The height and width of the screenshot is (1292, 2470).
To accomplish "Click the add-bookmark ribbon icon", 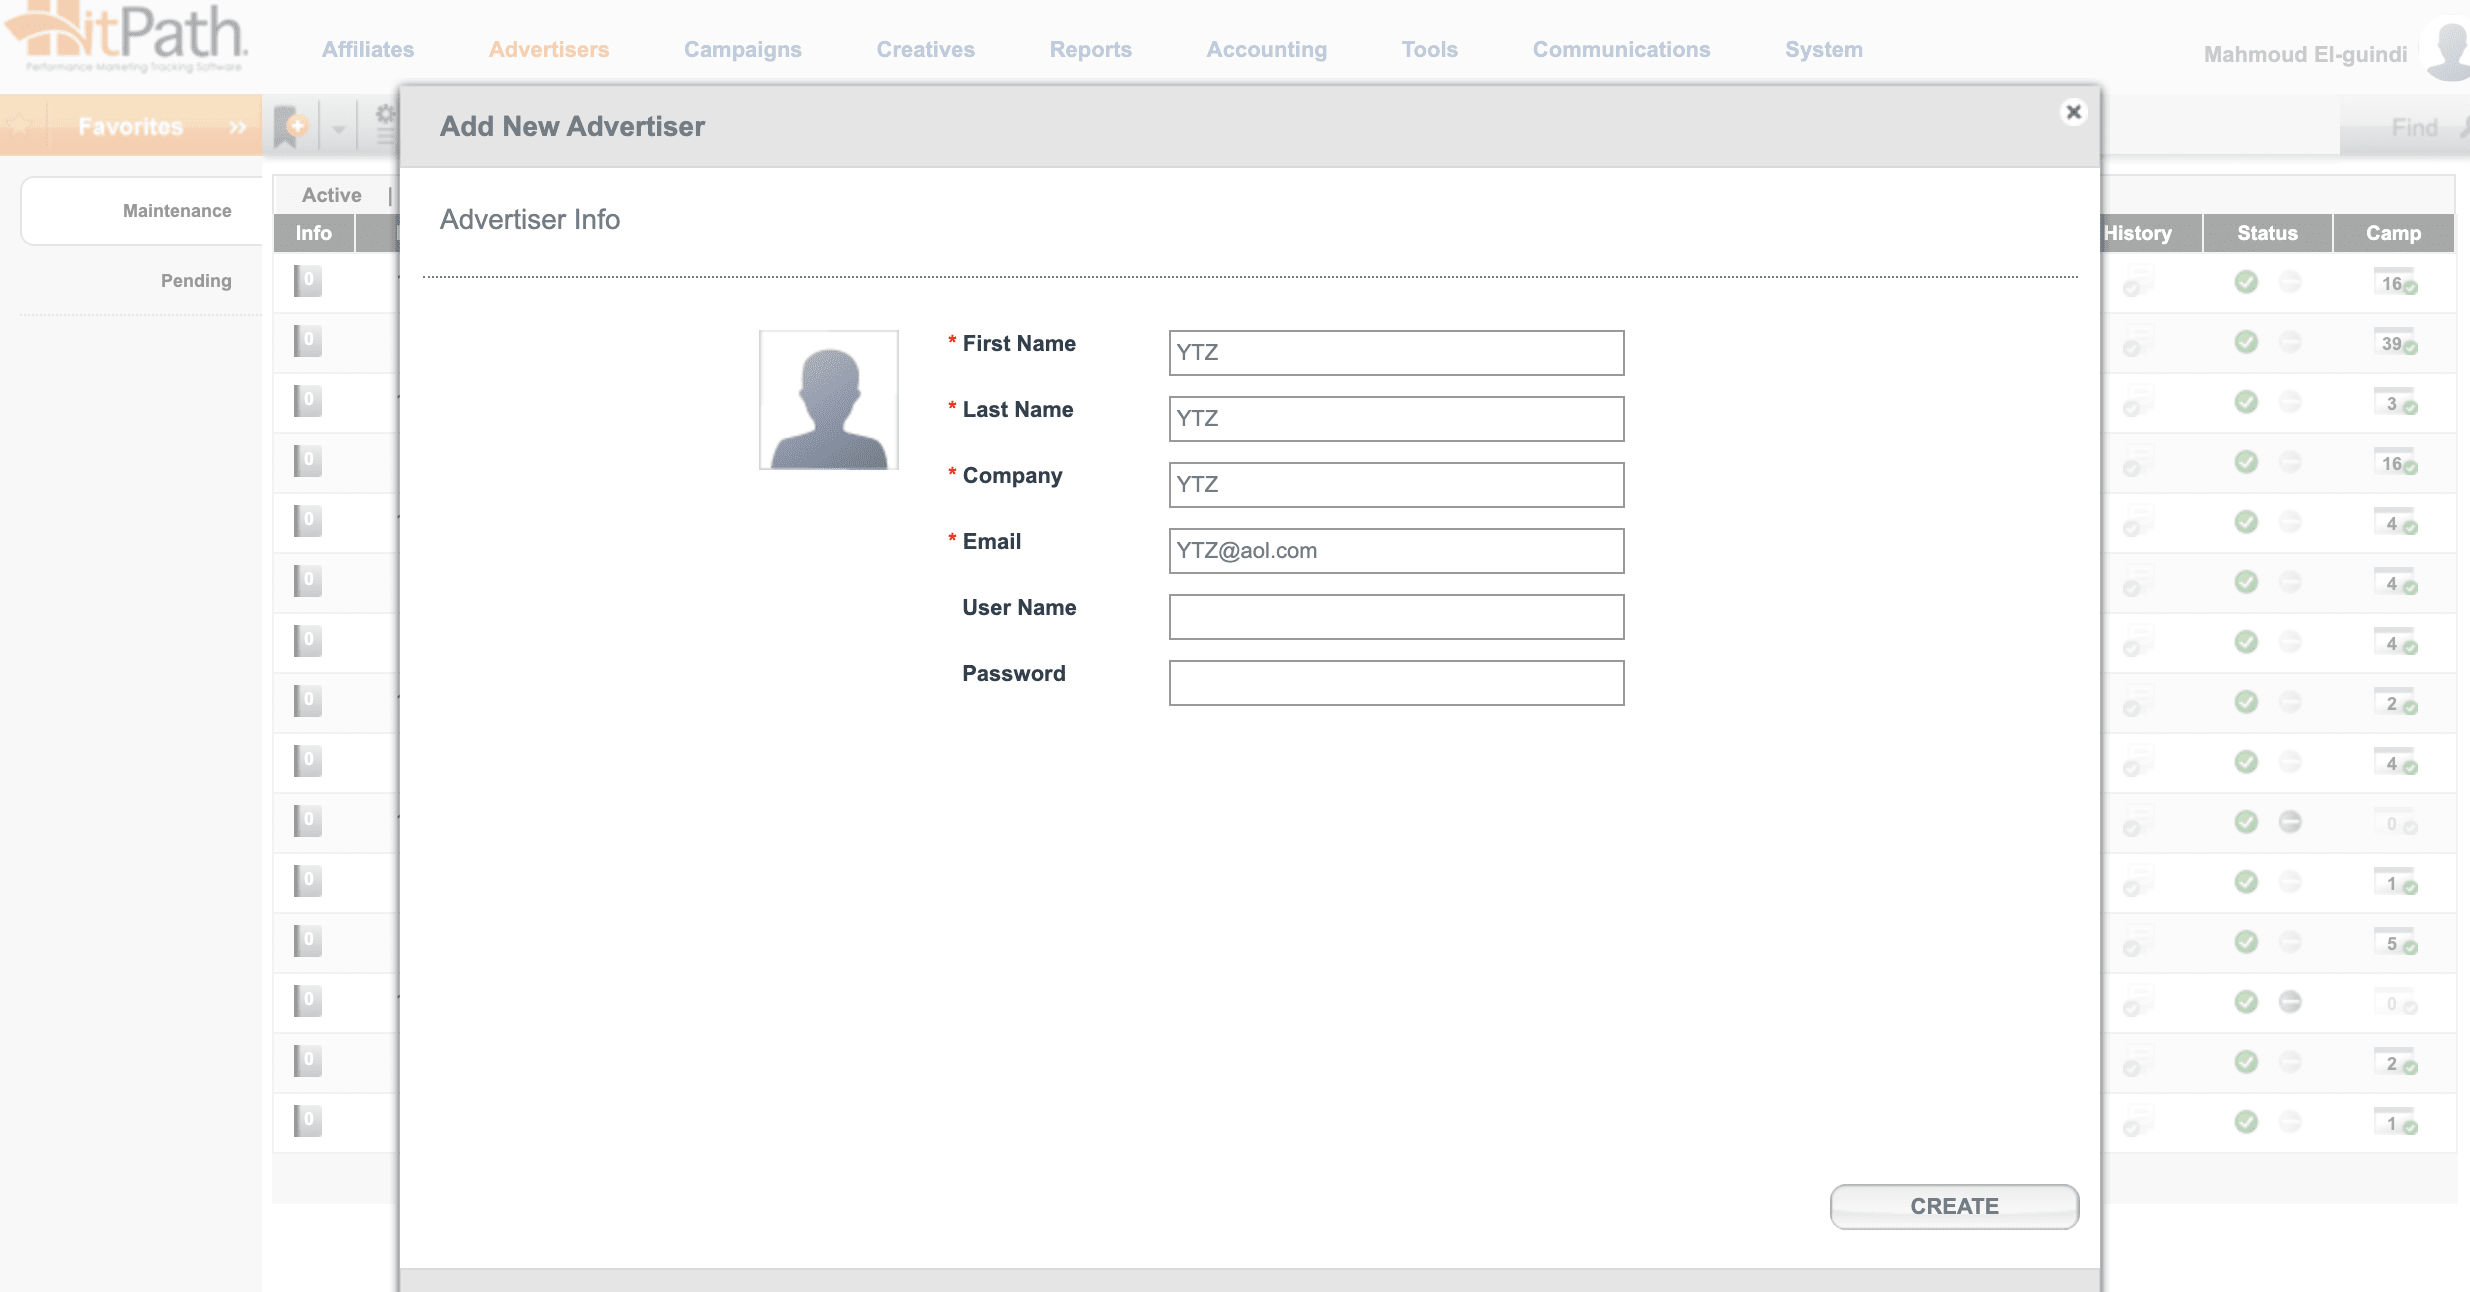I will coord(291,127).
